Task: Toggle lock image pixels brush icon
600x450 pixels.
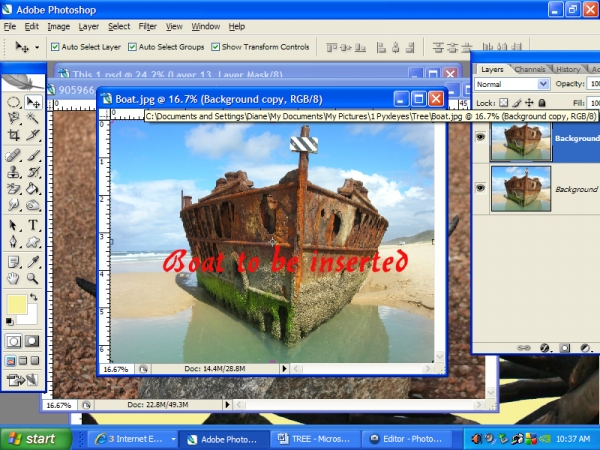Action: click(517, 103)
